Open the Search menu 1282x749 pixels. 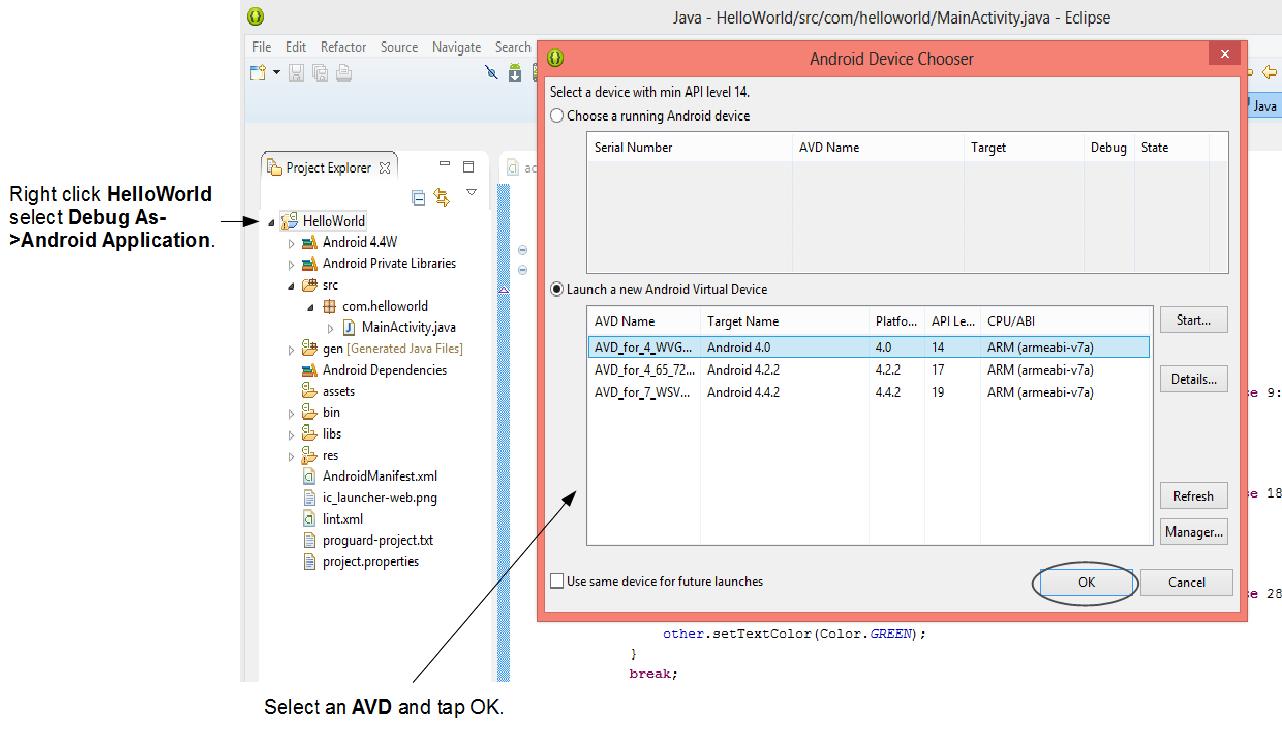[x=513, y=47]
